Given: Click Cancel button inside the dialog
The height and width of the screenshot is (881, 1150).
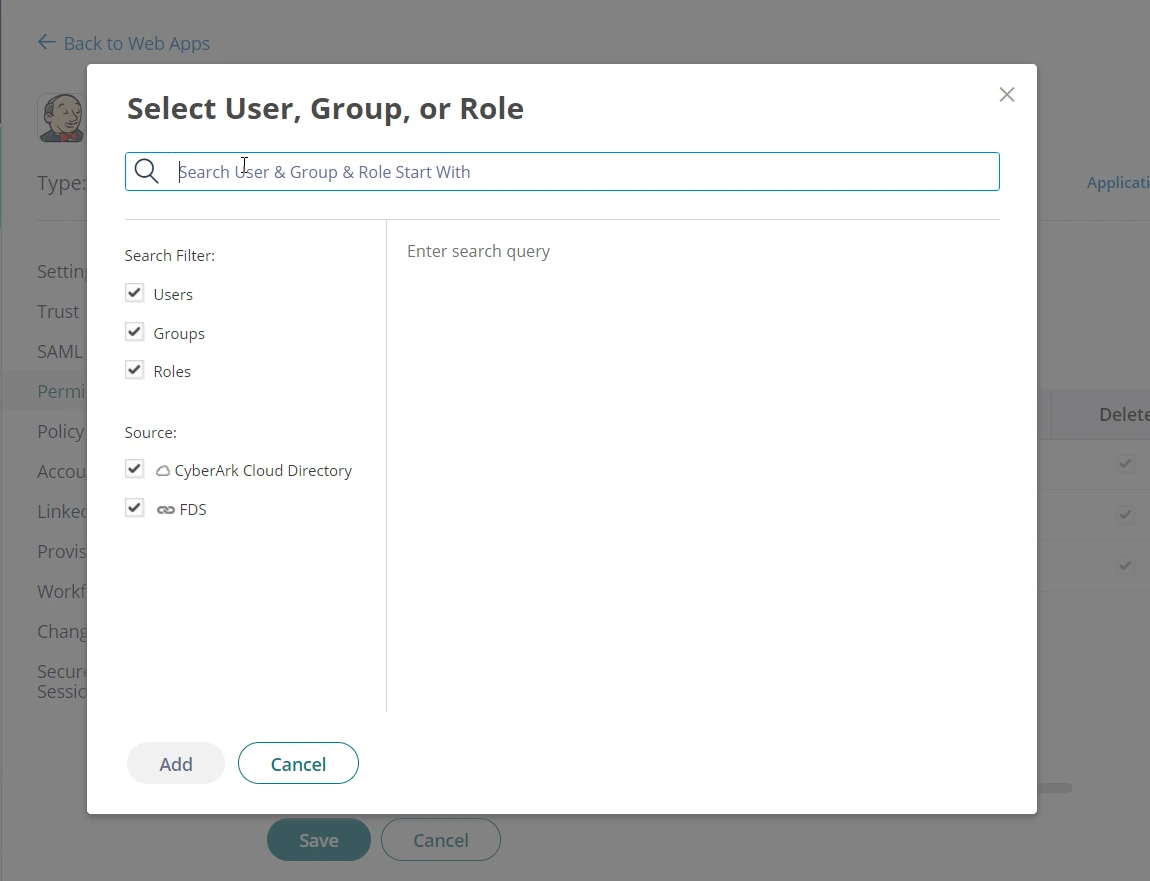Looking at the screenshot, I should 298,764.
